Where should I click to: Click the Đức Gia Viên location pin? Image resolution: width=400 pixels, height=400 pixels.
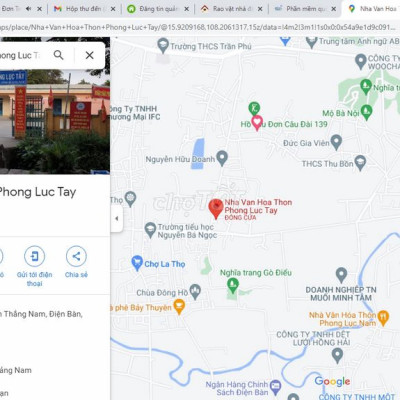click(336, 142)
